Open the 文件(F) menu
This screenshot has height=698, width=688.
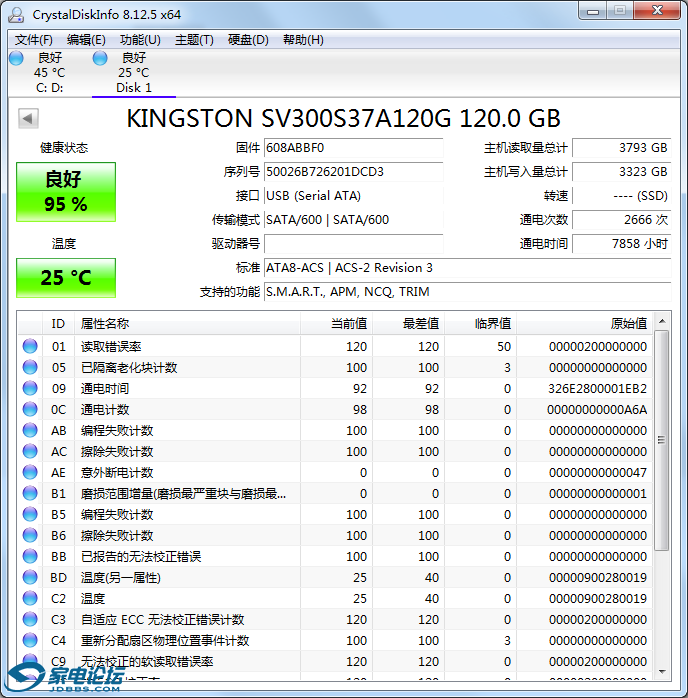pyautogui.click(x=34, y=40)
